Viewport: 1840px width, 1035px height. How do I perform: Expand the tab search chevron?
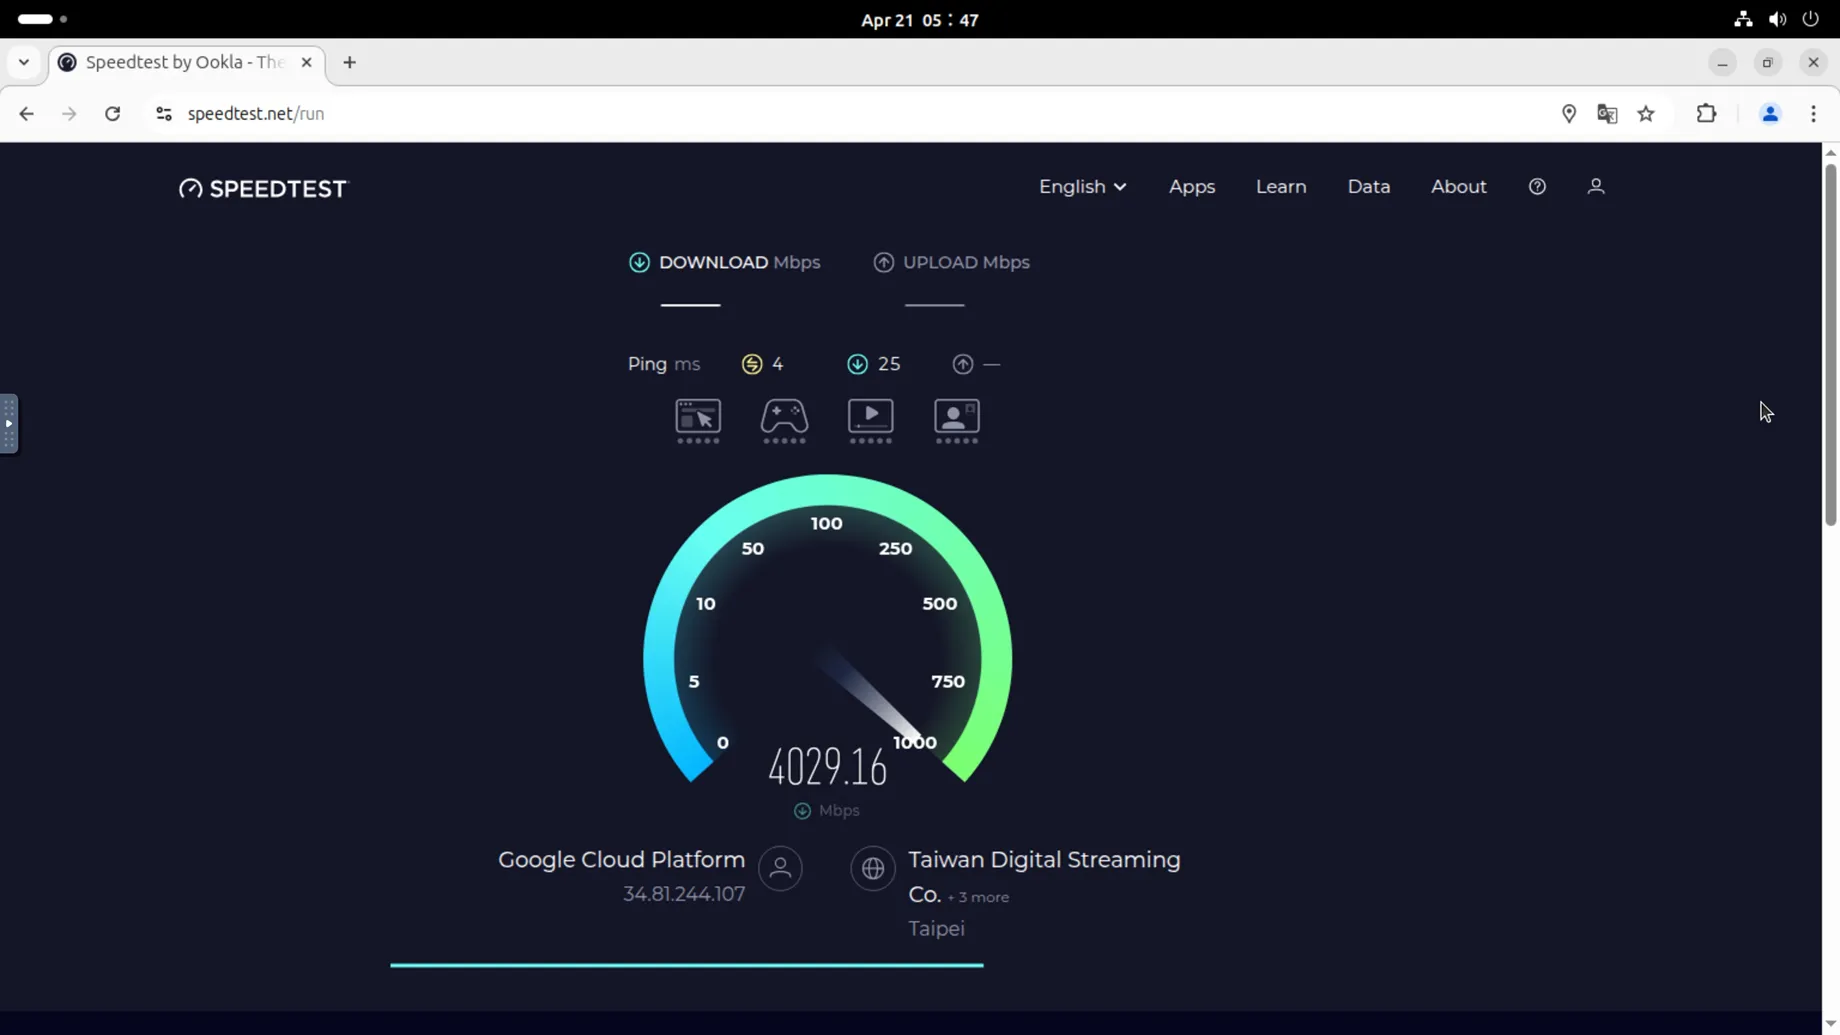click(x=24, y=62)
